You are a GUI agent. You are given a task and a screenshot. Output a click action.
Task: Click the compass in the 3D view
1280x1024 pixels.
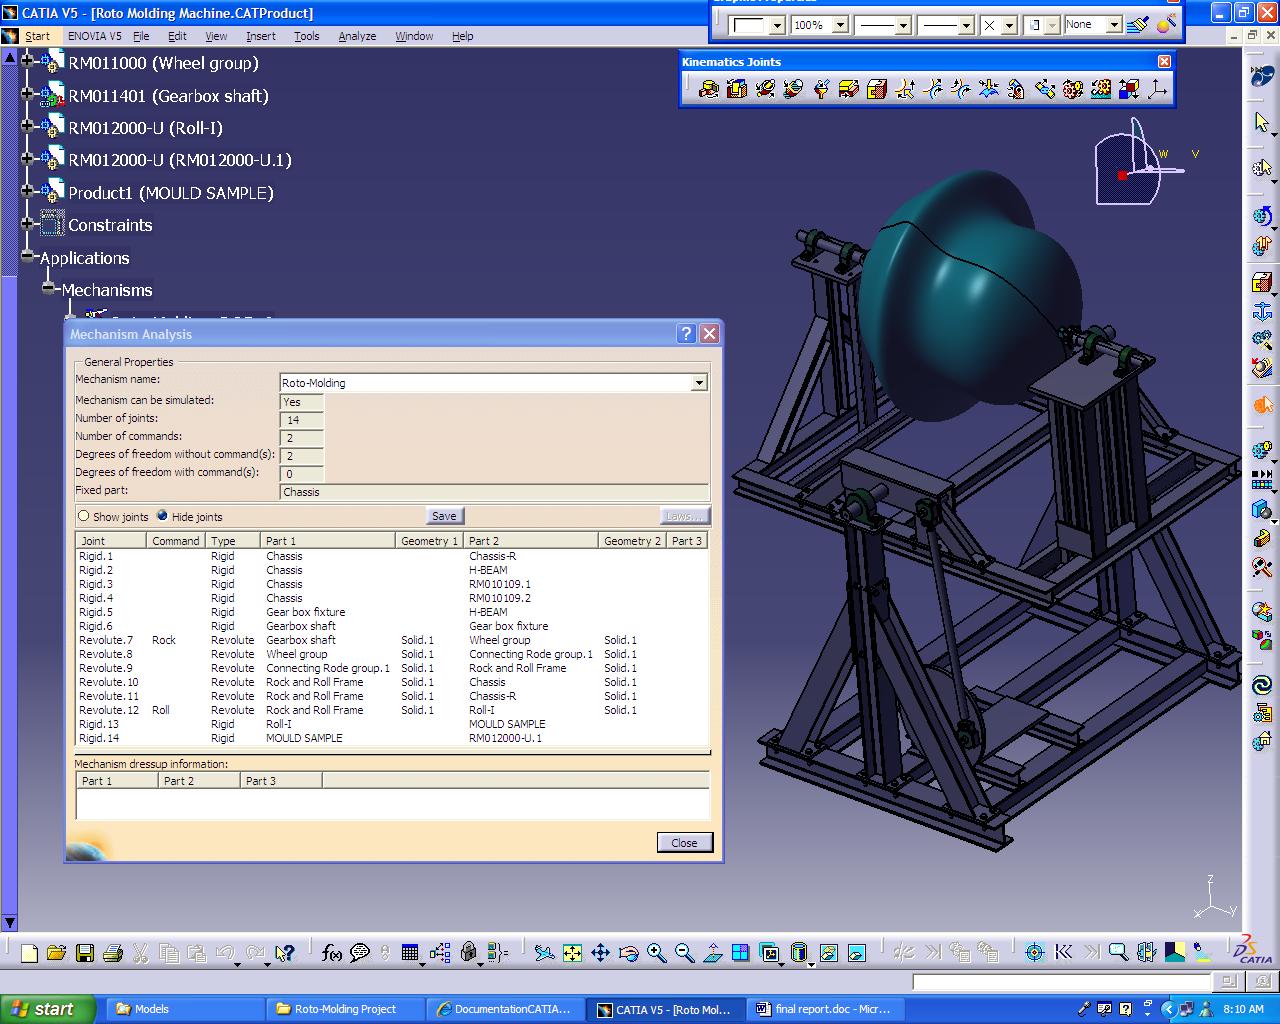pos(1139,163)
